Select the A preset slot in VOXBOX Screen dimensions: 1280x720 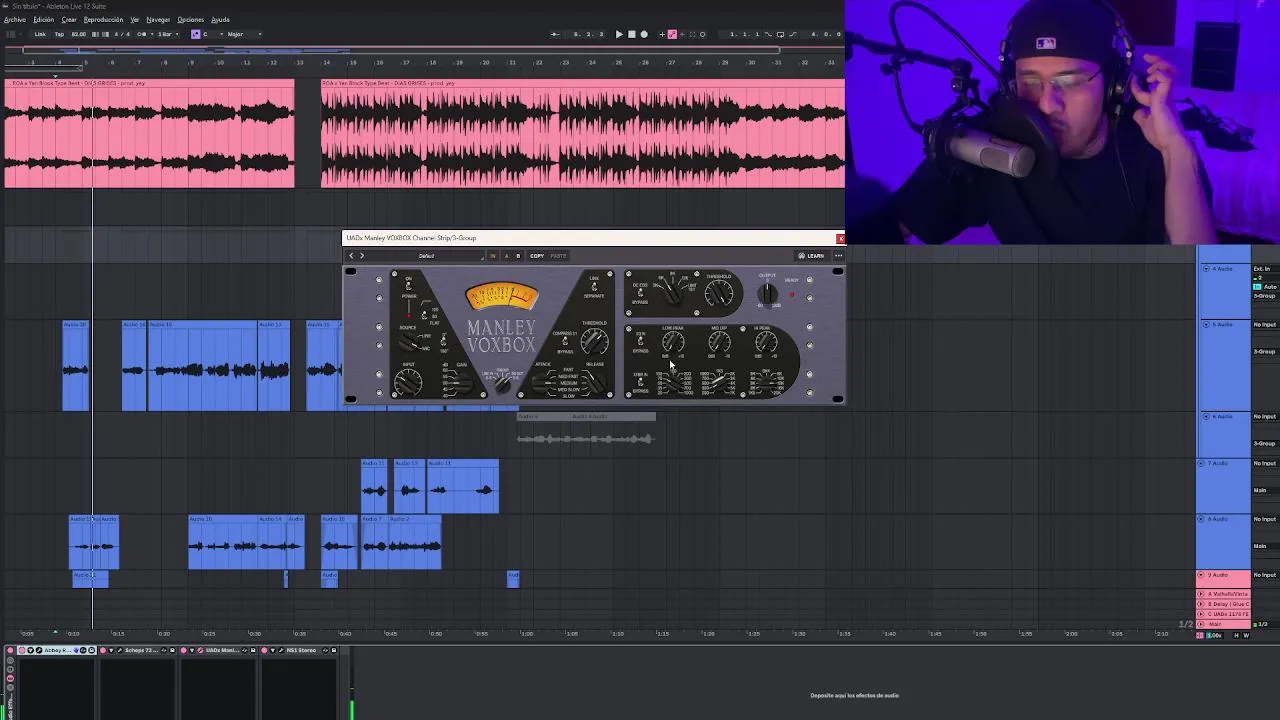pos(506,256)
